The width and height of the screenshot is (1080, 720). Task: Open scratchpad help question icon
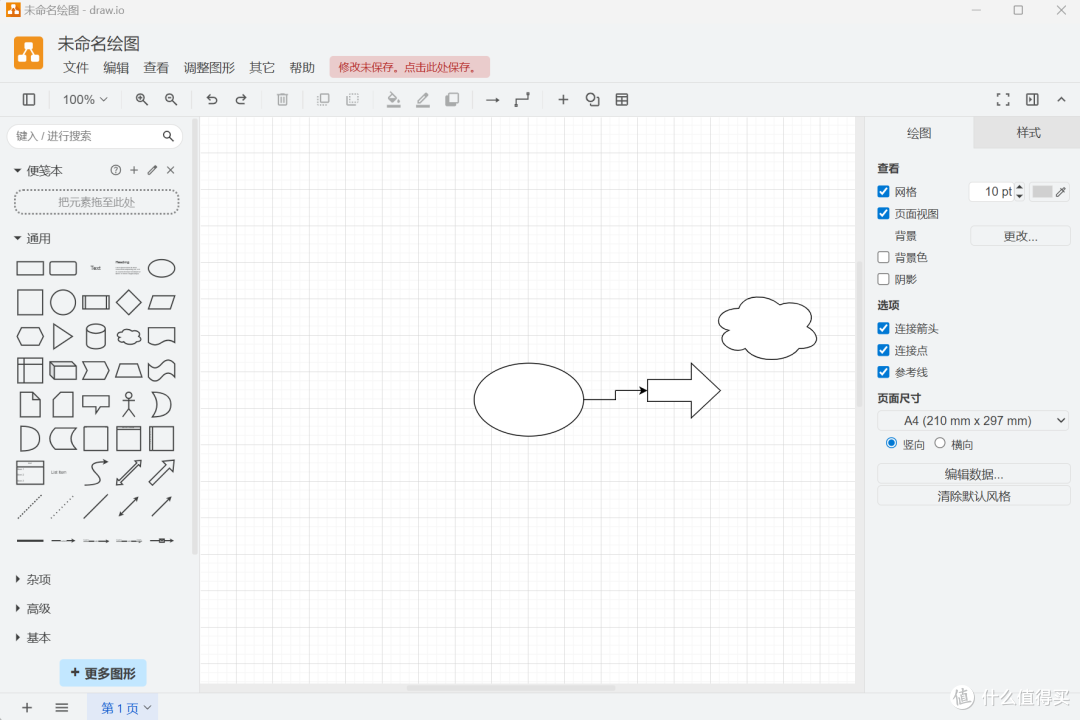click(x=116, y=170)
